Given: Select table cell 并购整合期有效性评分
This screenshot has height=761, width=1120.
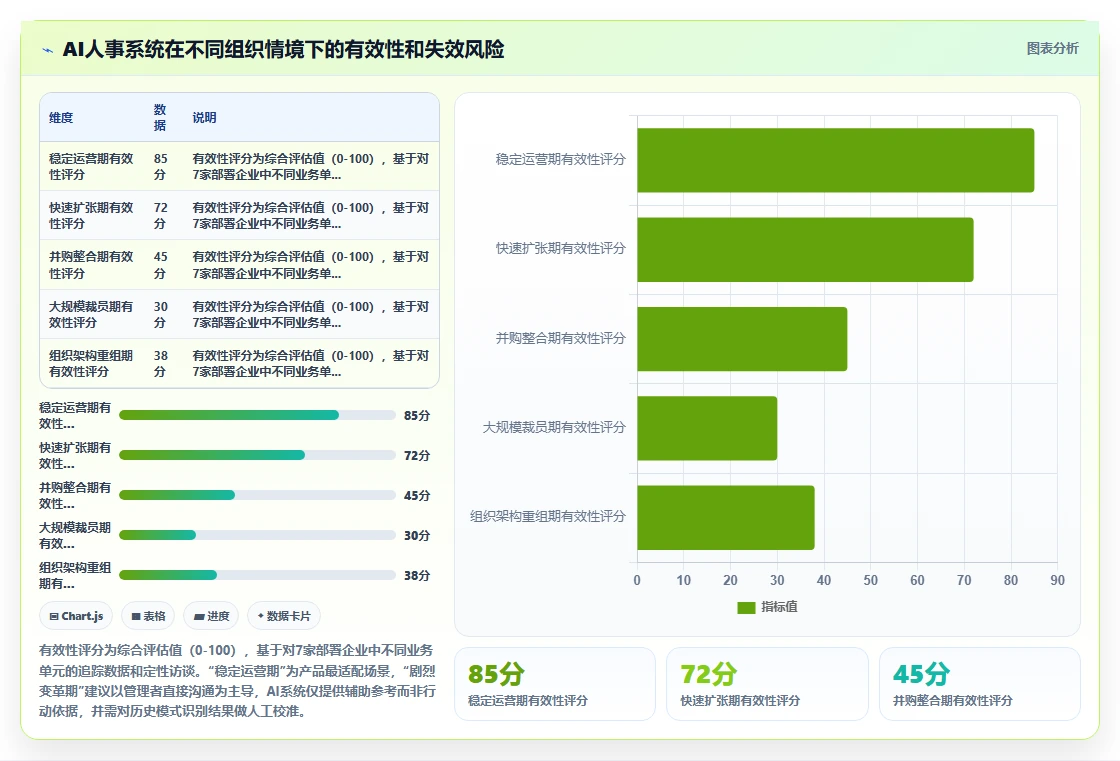Looking at the screenshot, I should click(x=91, y=265).
